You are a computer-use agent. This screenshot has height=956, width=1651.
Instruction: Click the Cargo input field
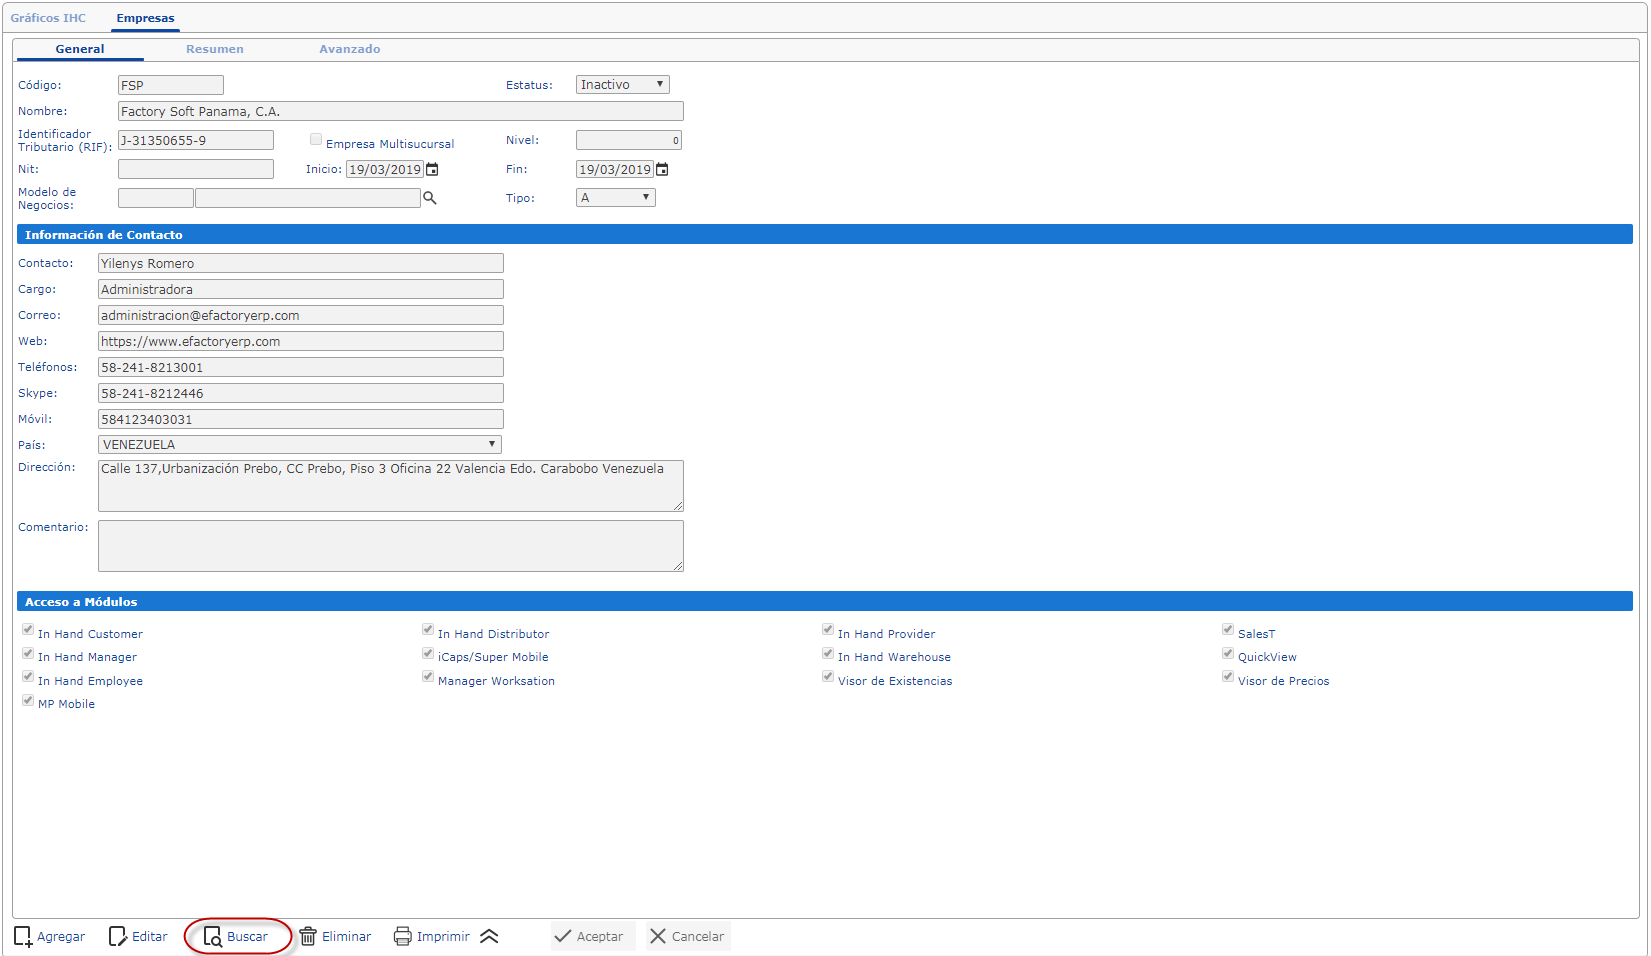pos(301,289)
